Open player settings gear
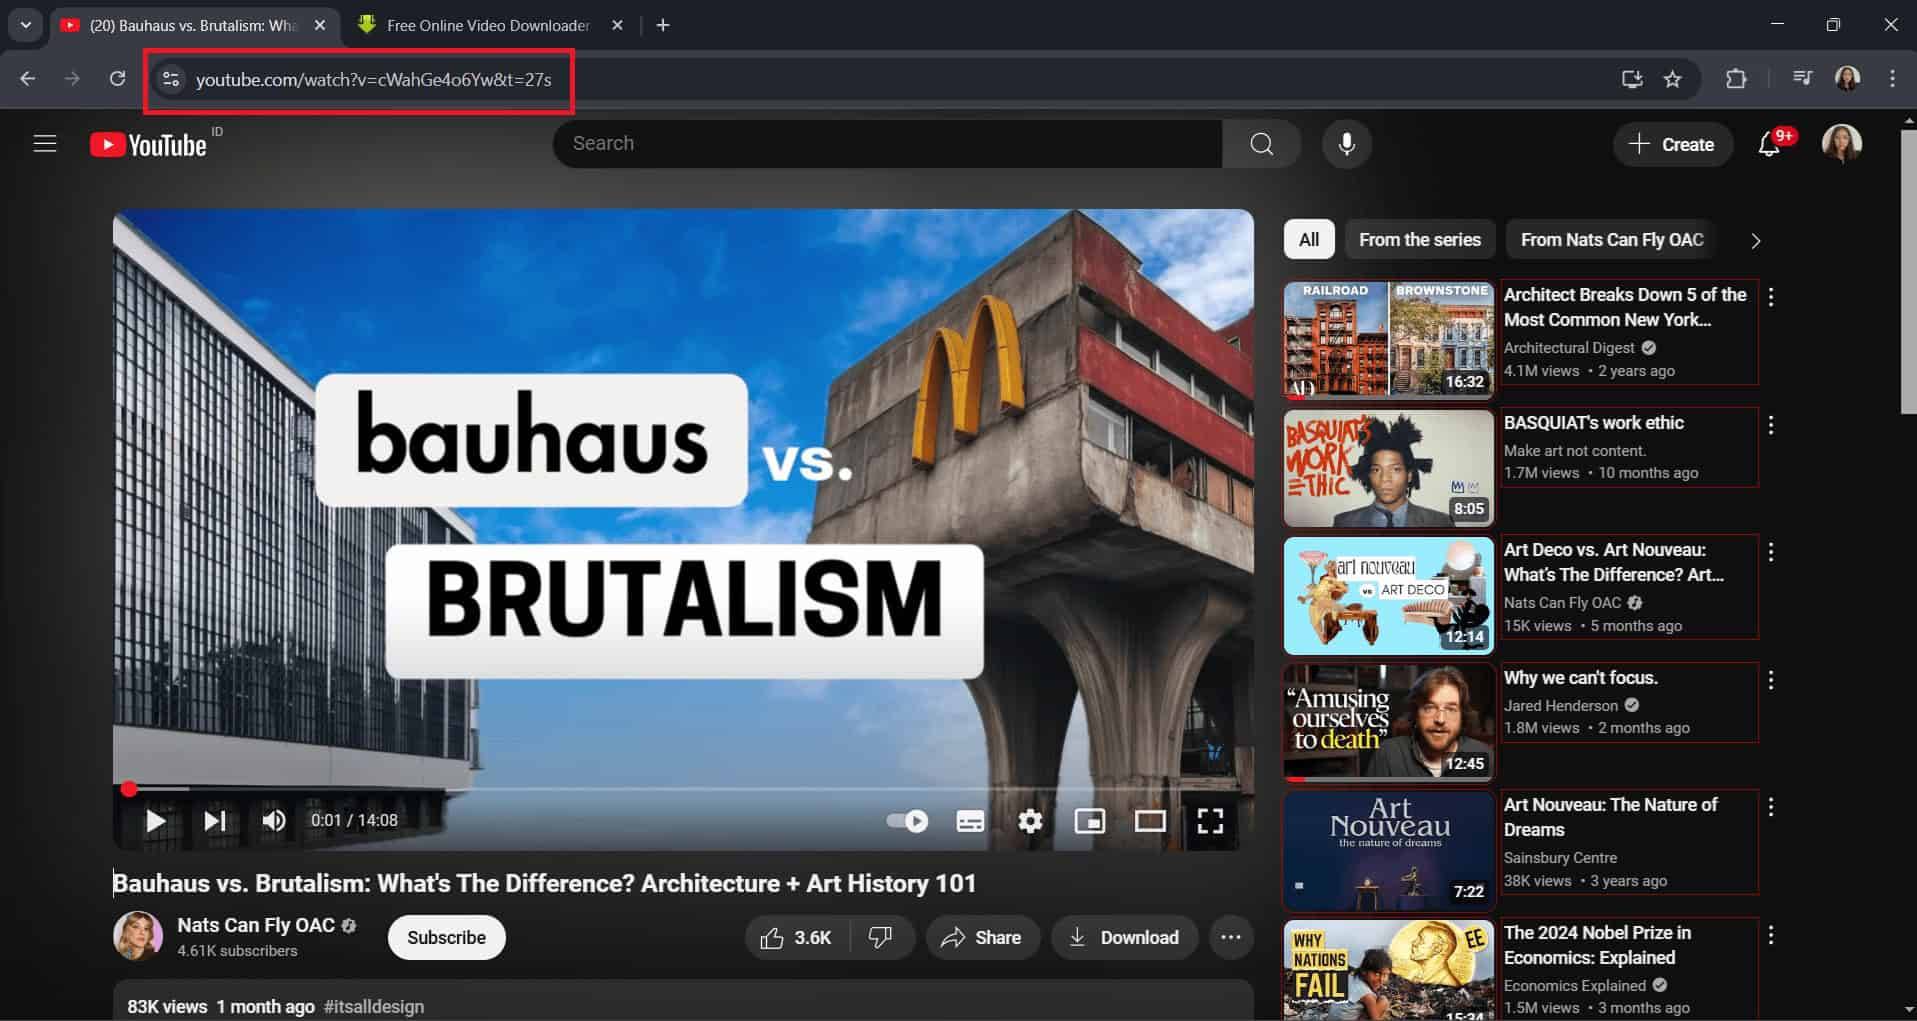 tap(1030, 821)
